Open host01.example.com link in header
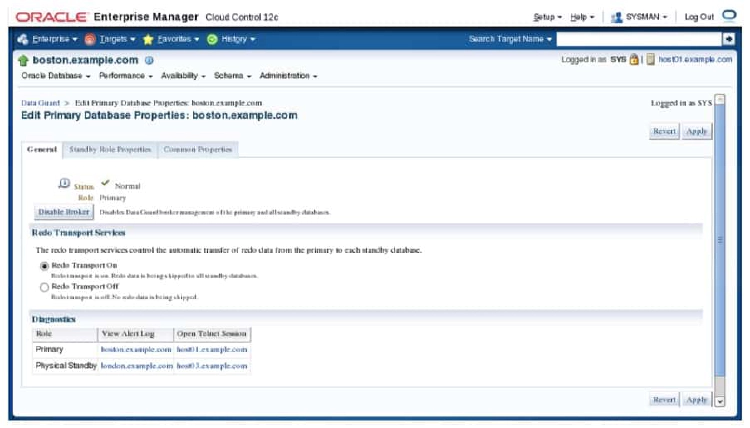 (x=695, y=59)
